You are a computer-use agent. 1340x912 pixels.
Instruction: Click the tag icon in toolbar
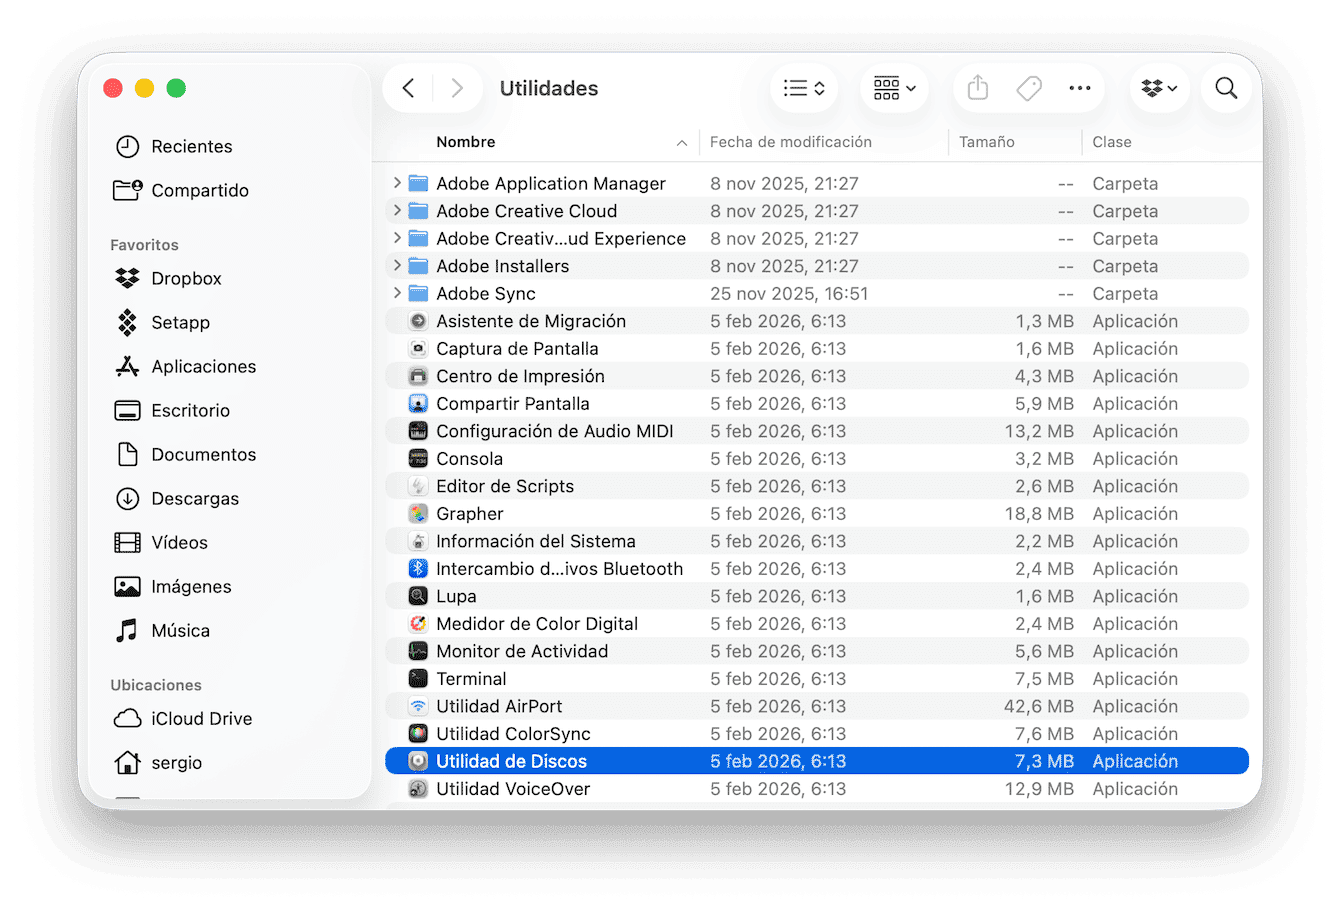(1029, 88)
